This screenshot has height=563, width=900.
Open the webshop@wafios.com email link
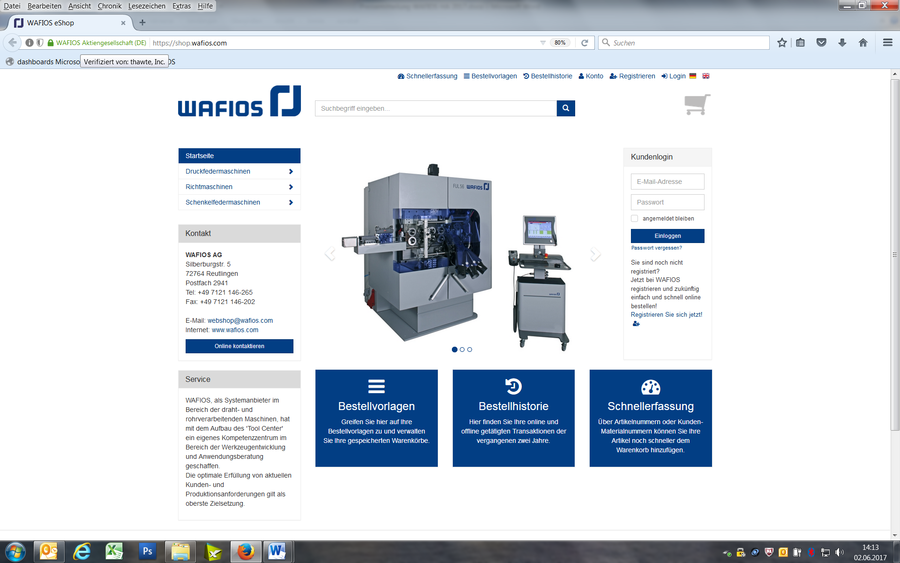coord(240,321)
